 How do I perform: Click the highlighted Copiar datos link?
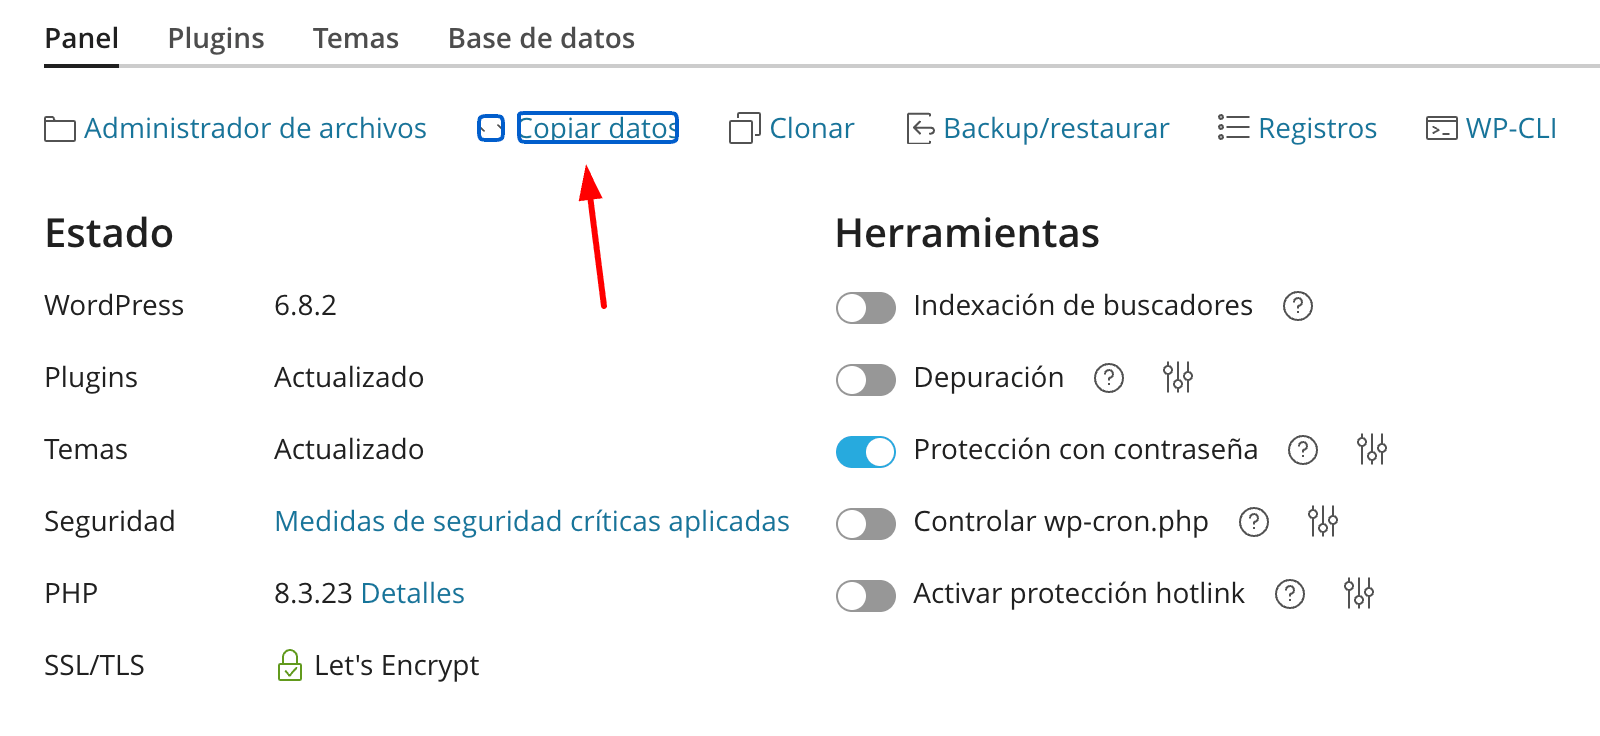(596, 128)
